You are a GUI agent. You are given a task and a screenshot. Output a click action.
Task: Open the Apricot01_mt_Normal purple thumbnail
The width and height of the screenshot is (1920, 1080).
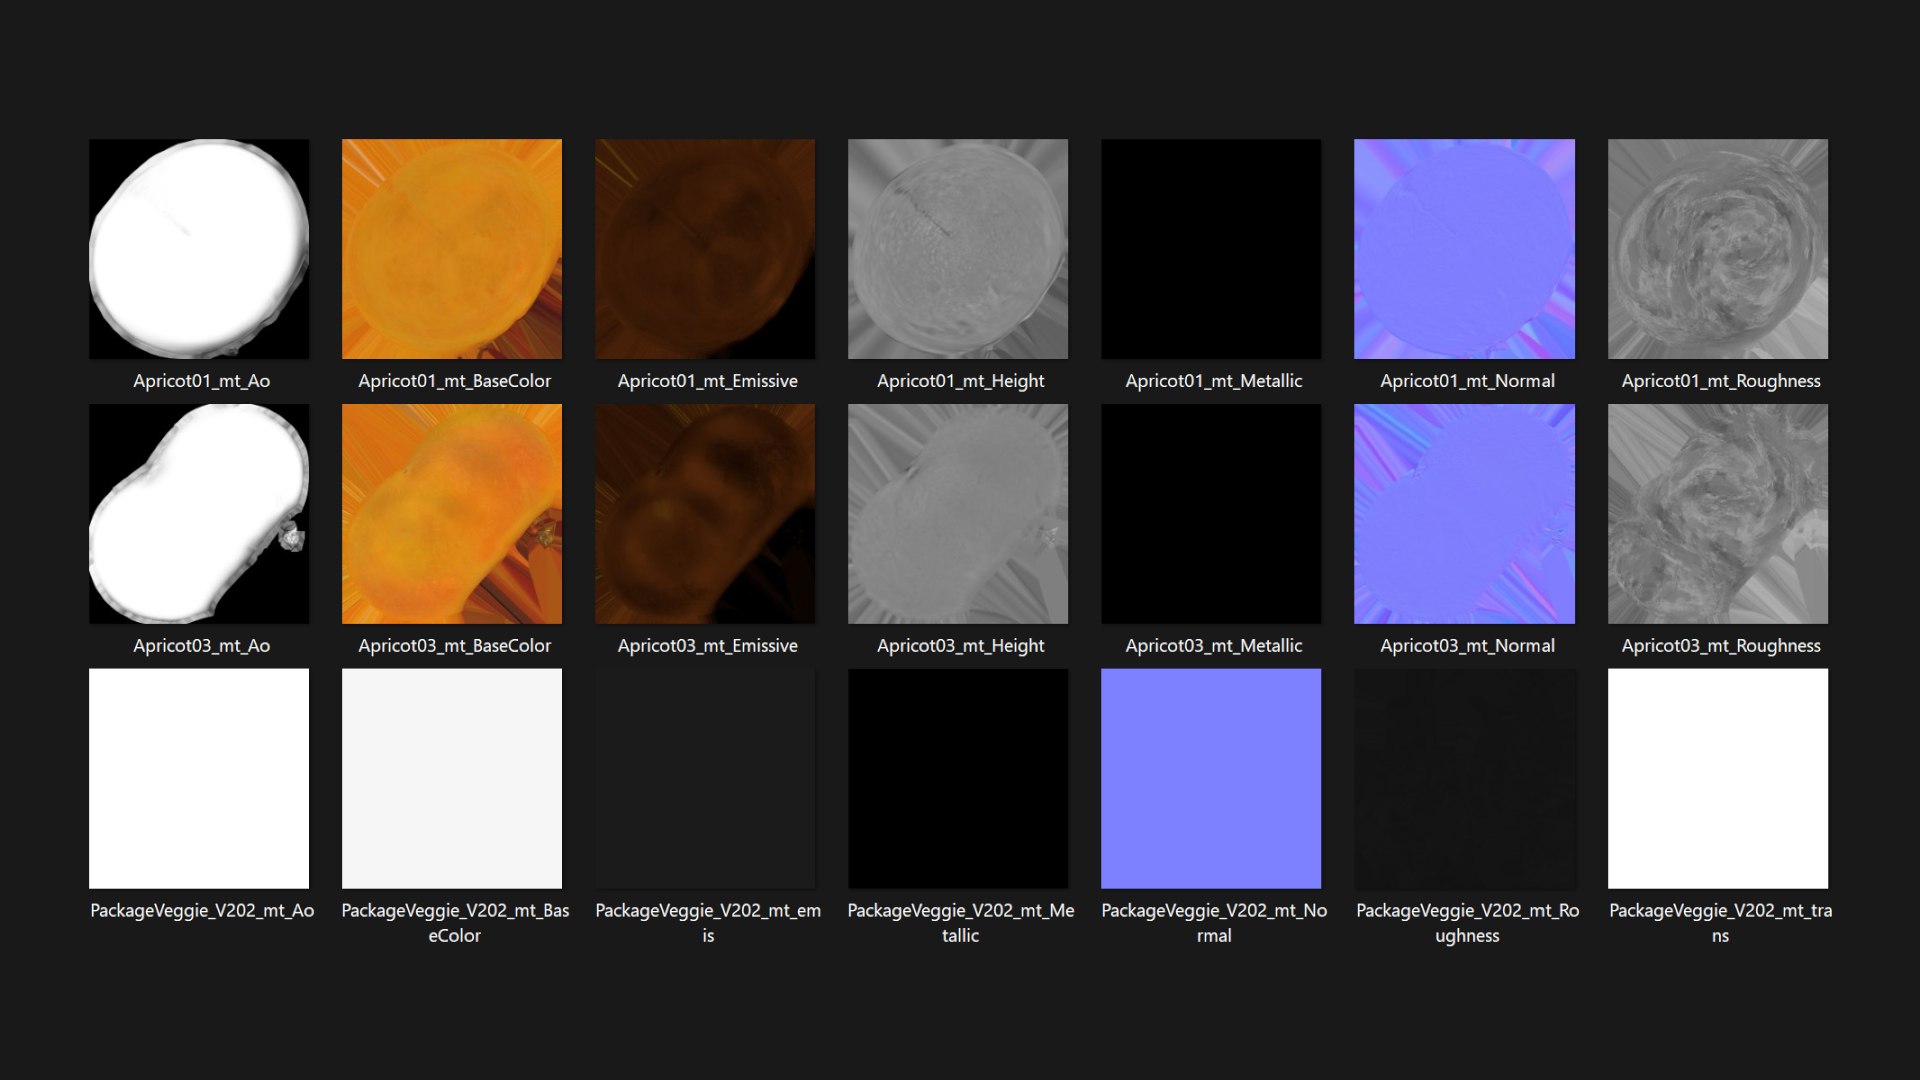1464,249
